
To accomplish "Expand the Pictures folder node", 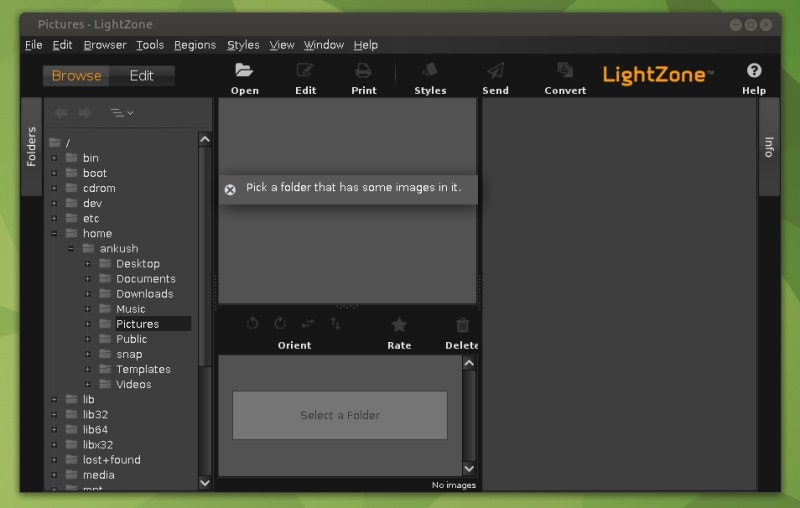I will [88, 324].
